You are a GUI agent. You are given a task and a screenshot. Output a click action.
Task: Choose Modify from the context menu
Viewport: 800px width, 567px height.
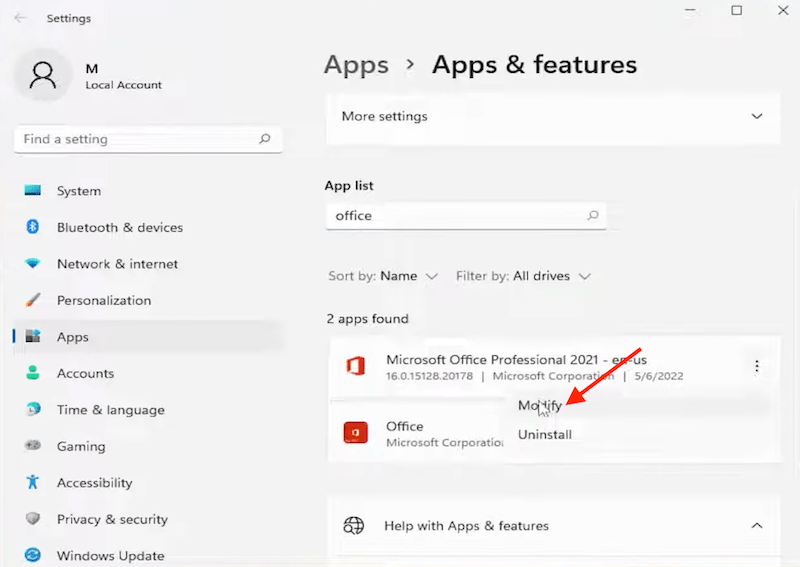pos(540,405)
